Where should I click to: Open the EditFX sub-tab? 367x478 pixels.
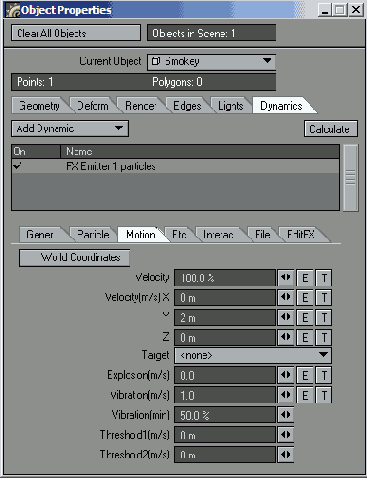click(x=301, y=235)
